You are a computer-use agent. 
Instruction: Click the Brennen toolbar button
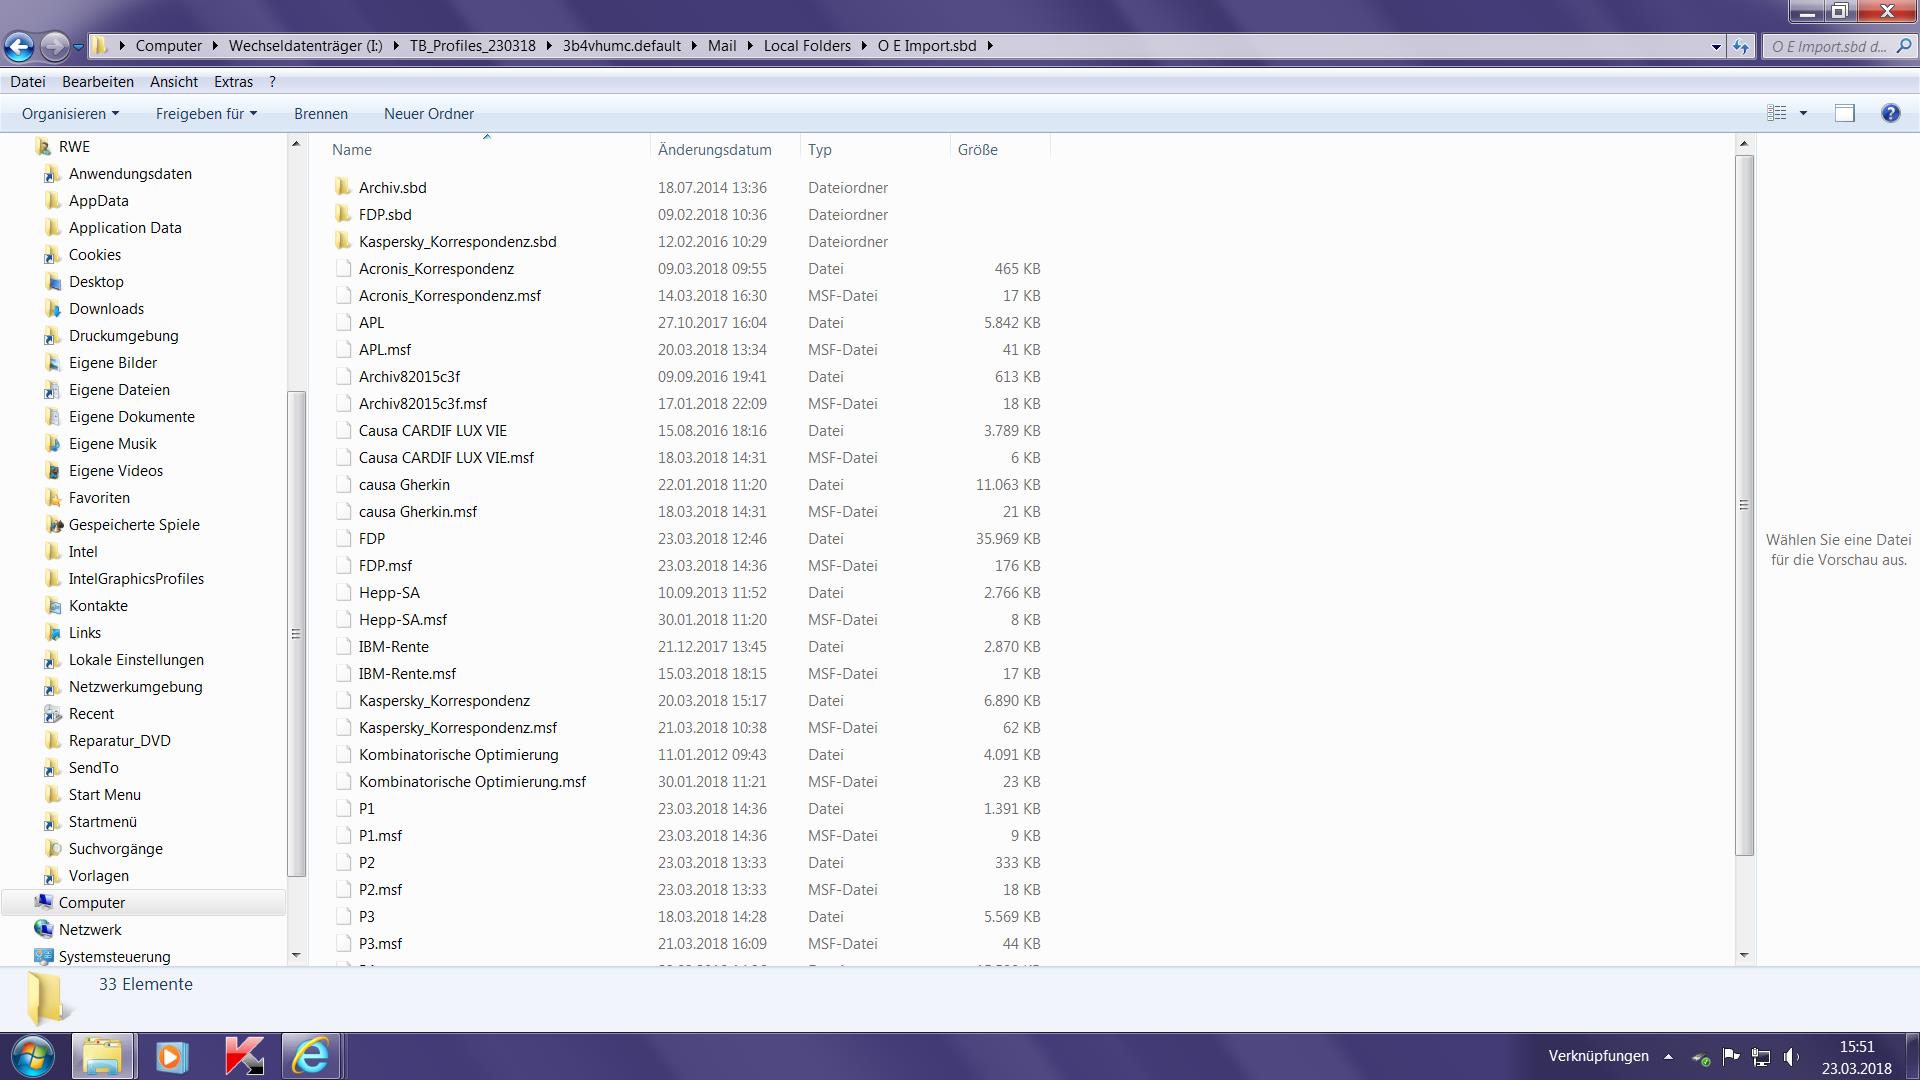point(321,114)
